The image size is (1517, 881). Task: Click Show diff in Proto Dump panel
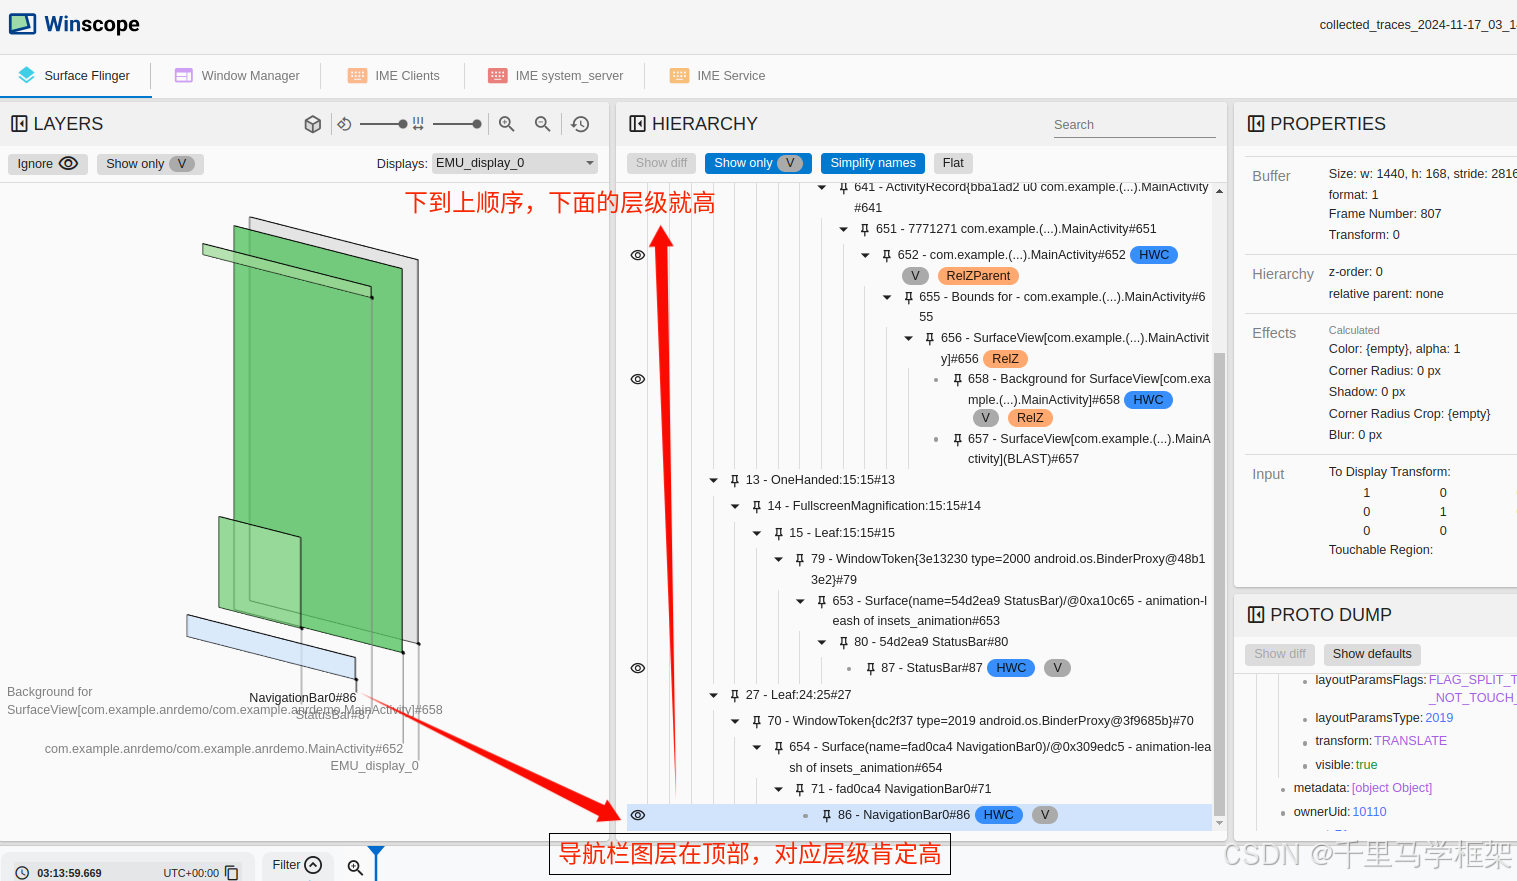pyautogui.click(x=1280, y=654)
